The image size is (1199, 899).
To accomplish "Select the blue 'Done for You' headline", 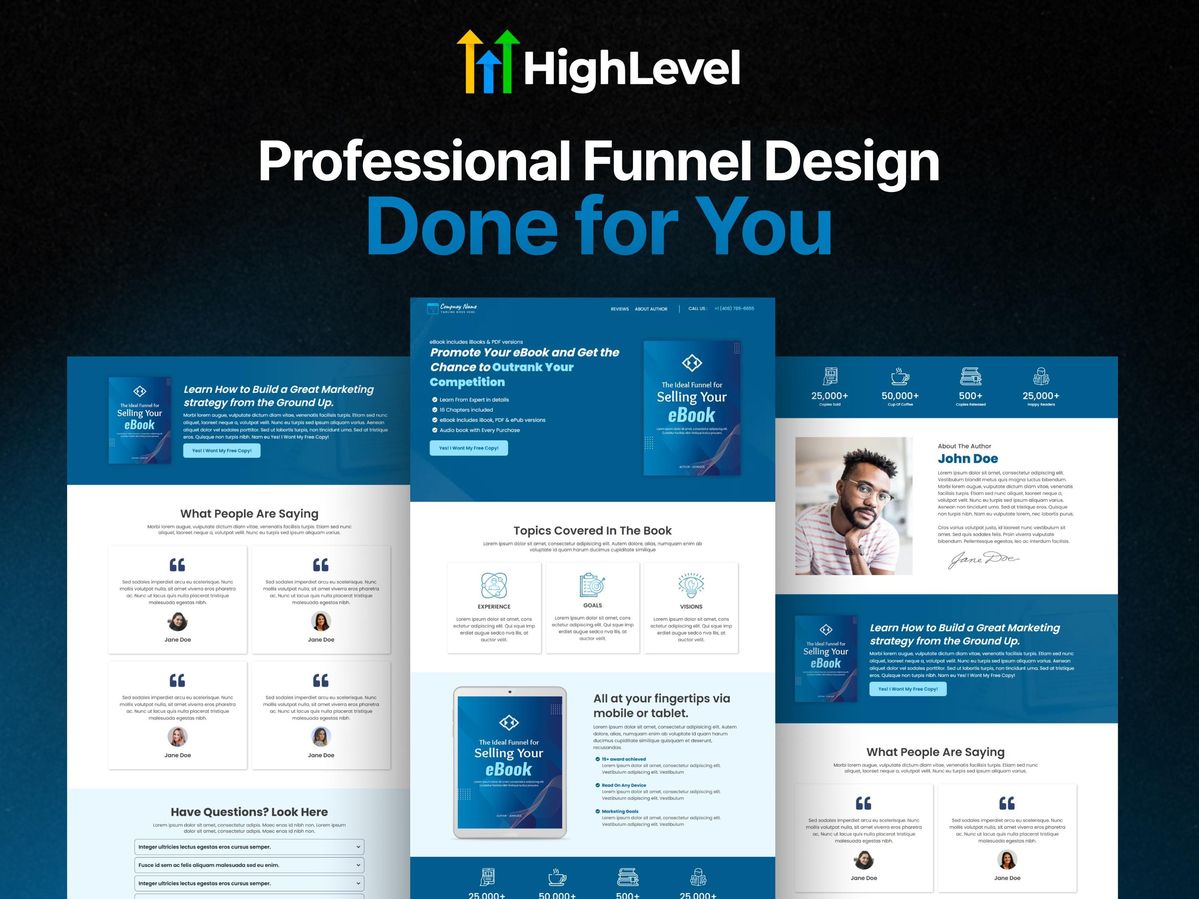I will coord(599,226).
